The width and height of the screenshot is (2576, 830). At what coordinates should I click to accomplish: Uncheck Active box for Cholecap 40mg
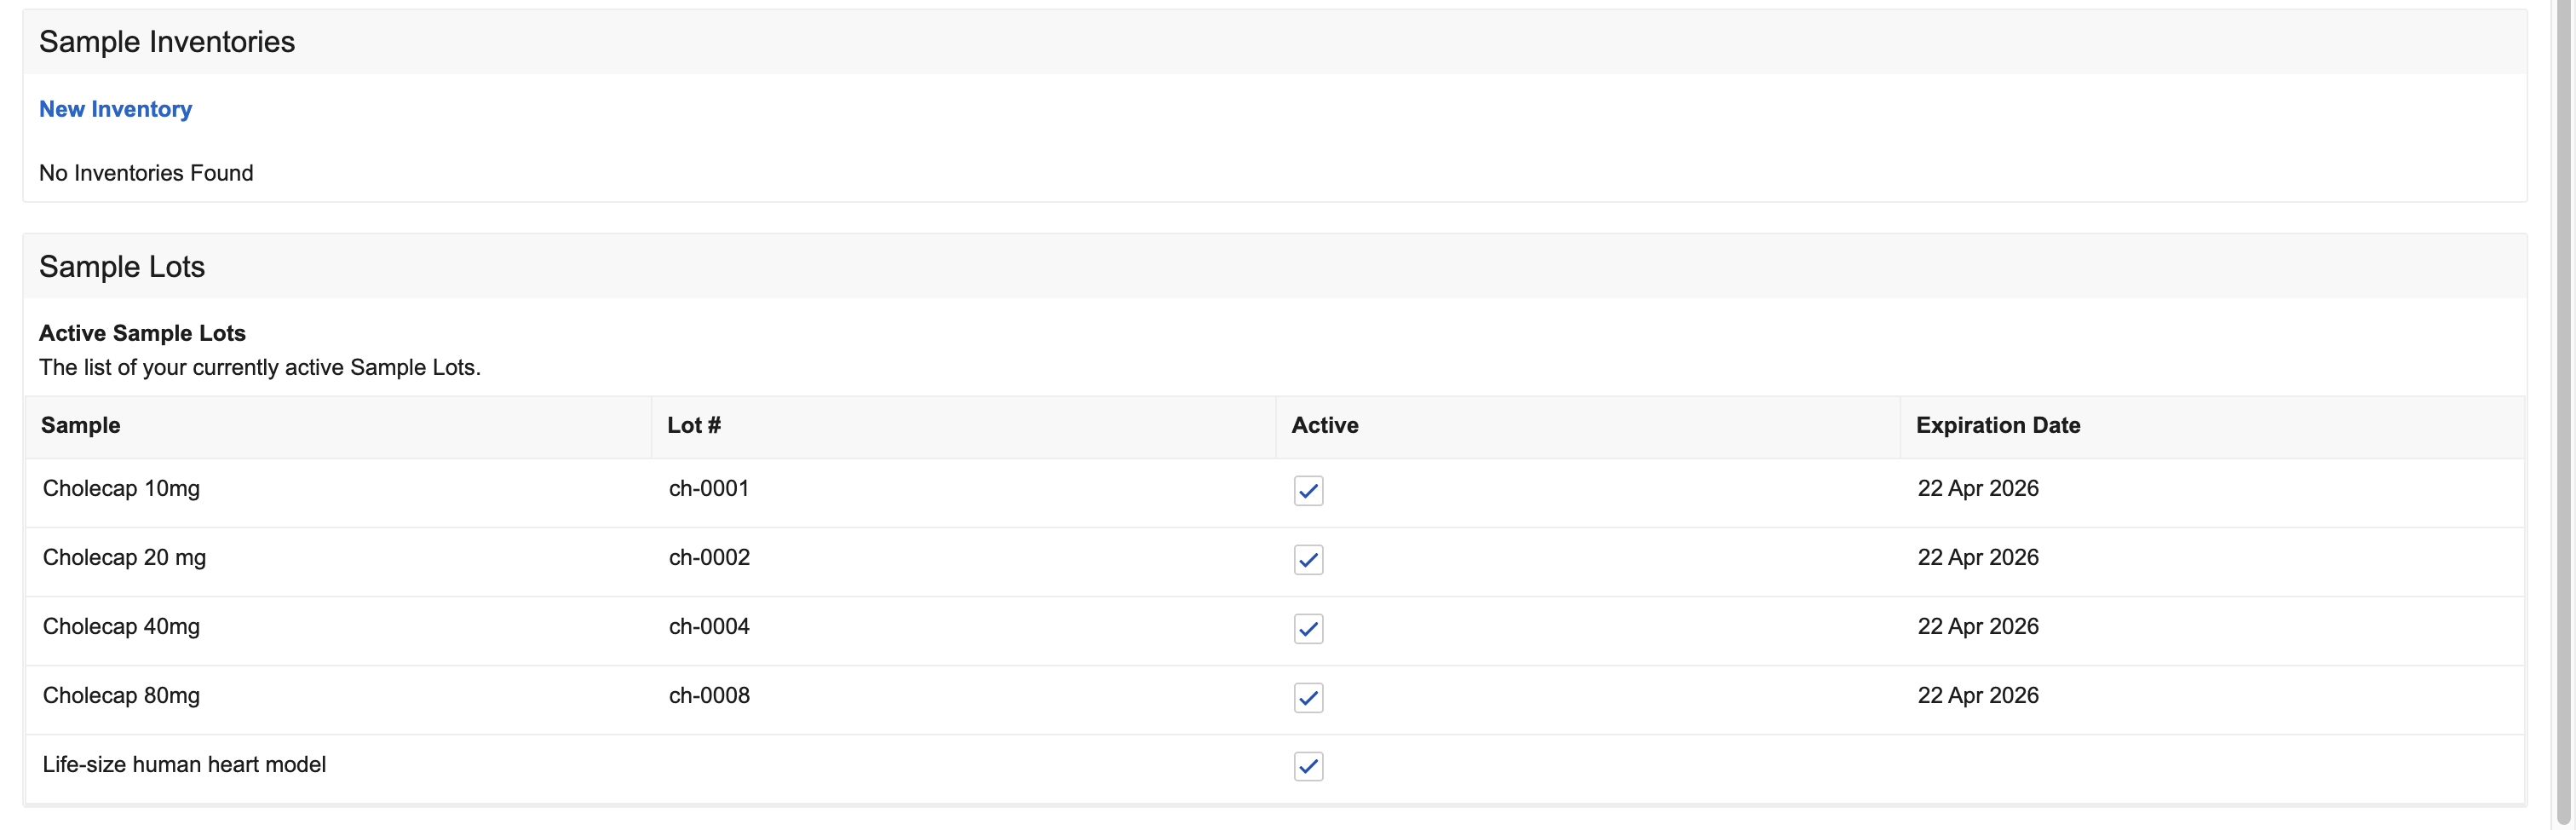pos(1307,628)
